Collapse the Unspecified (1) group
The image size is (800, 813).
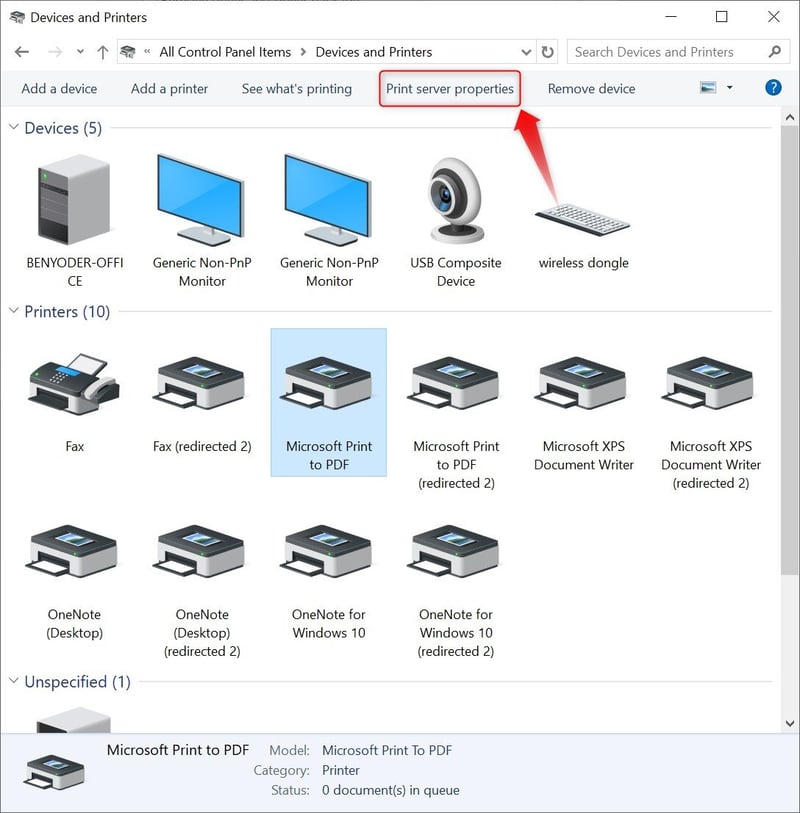(14, 681)
